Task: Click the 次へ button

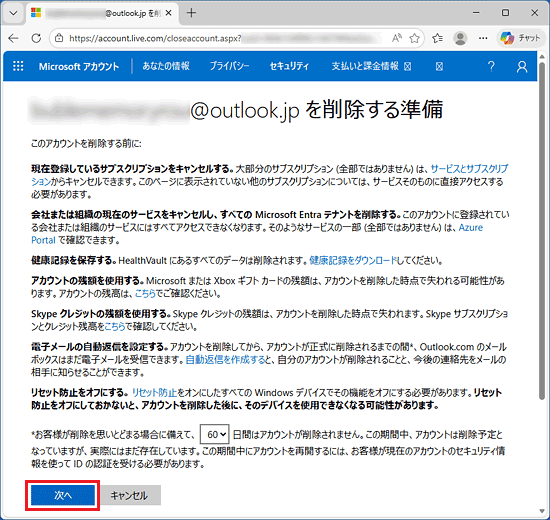Action: tap(63, 495)
